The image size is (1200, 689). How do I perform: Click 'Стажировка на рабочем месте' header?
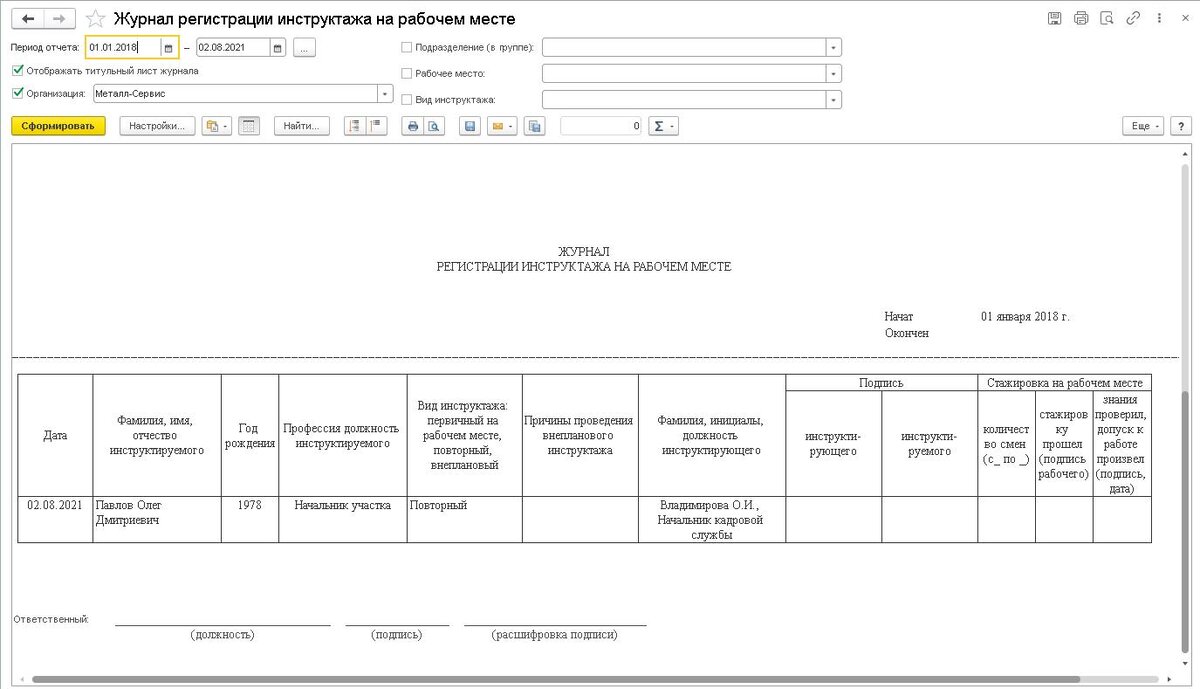click(1064, 382)
